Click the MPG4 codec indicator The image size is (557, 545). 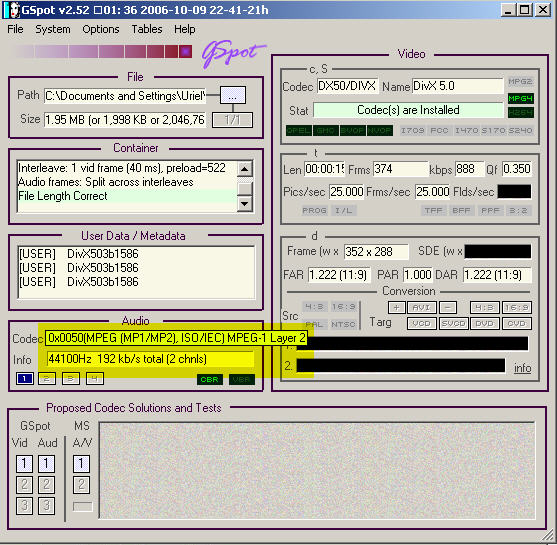tap(520, 98)
